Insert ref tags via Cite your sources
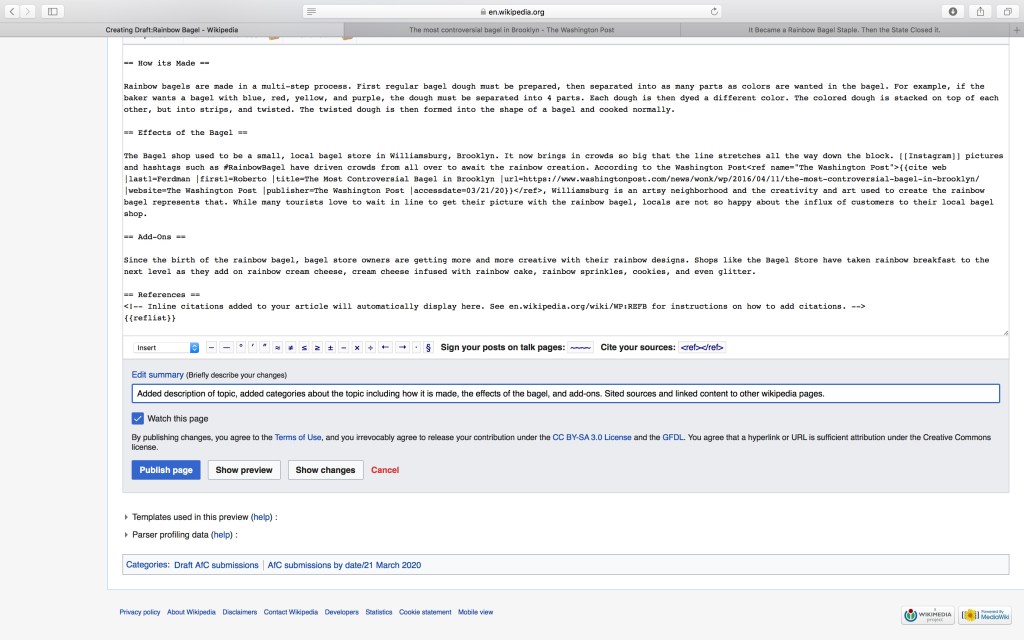Viewport: 1024px width, 640px height. click(701, 348)
